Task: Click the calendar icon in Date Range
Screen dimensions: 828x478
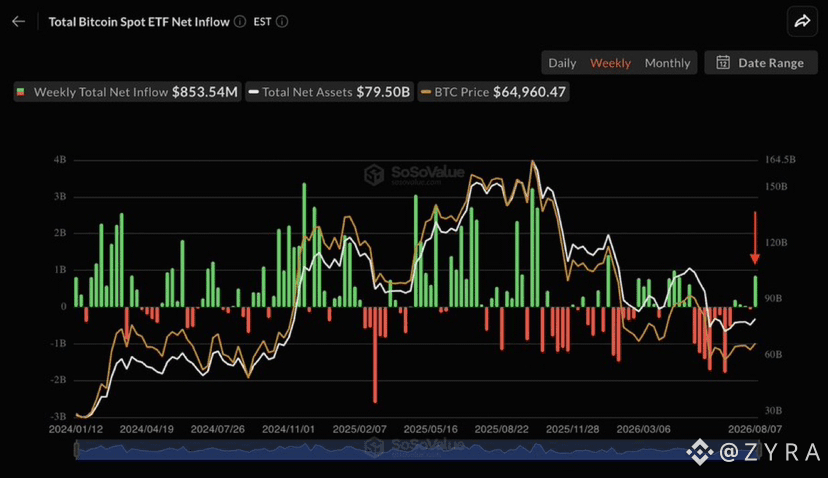Action: click(723, 62)
